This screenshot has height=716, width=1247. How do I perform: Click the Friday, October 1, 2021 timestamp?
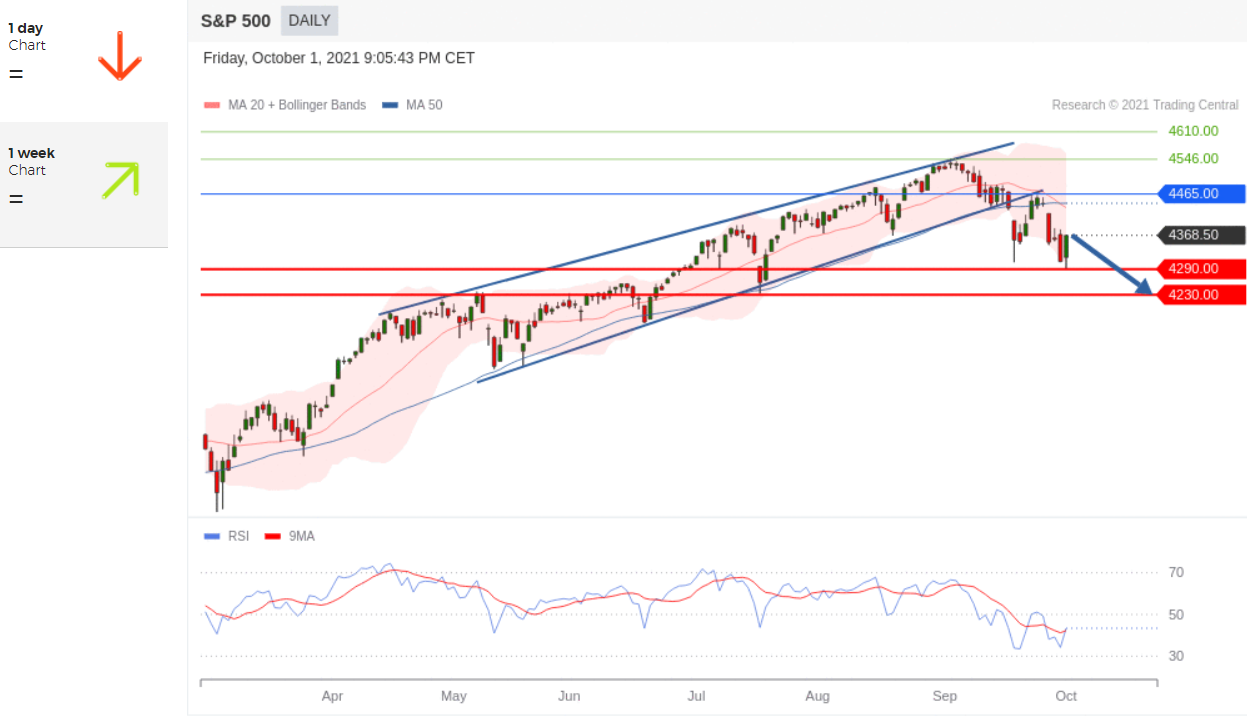click(339, 58)
